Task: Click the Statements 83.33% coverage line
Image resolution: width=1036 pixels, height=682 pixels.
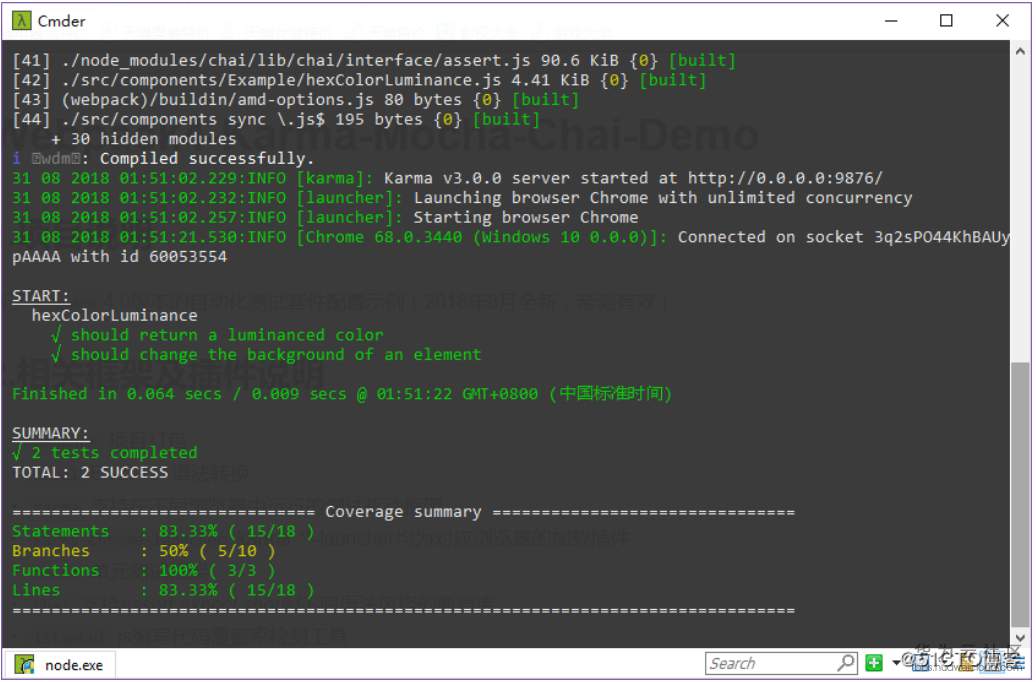Action: tap(163, 531)
